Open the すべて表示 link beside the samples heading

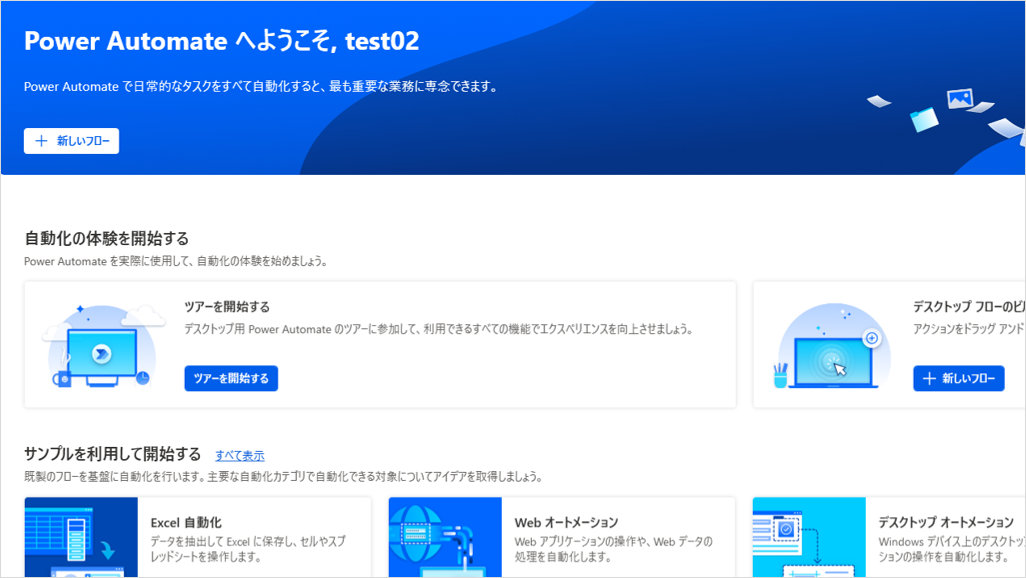click(240, 455)
